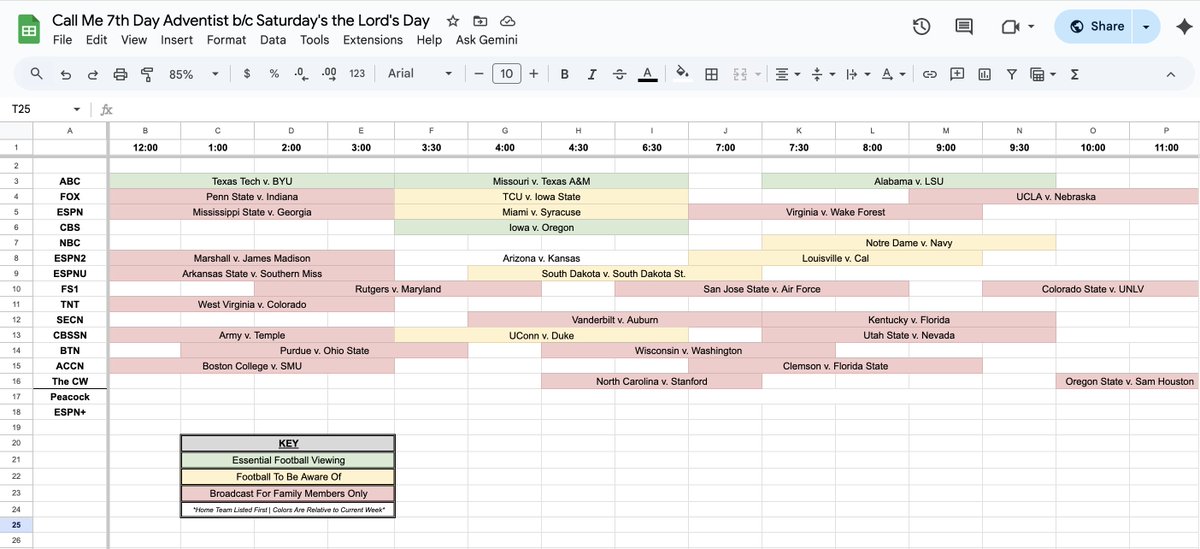The width and height of the screenshot is (1200, 549).
Task: Activate the paint format tool
Action: click(147, 74)
